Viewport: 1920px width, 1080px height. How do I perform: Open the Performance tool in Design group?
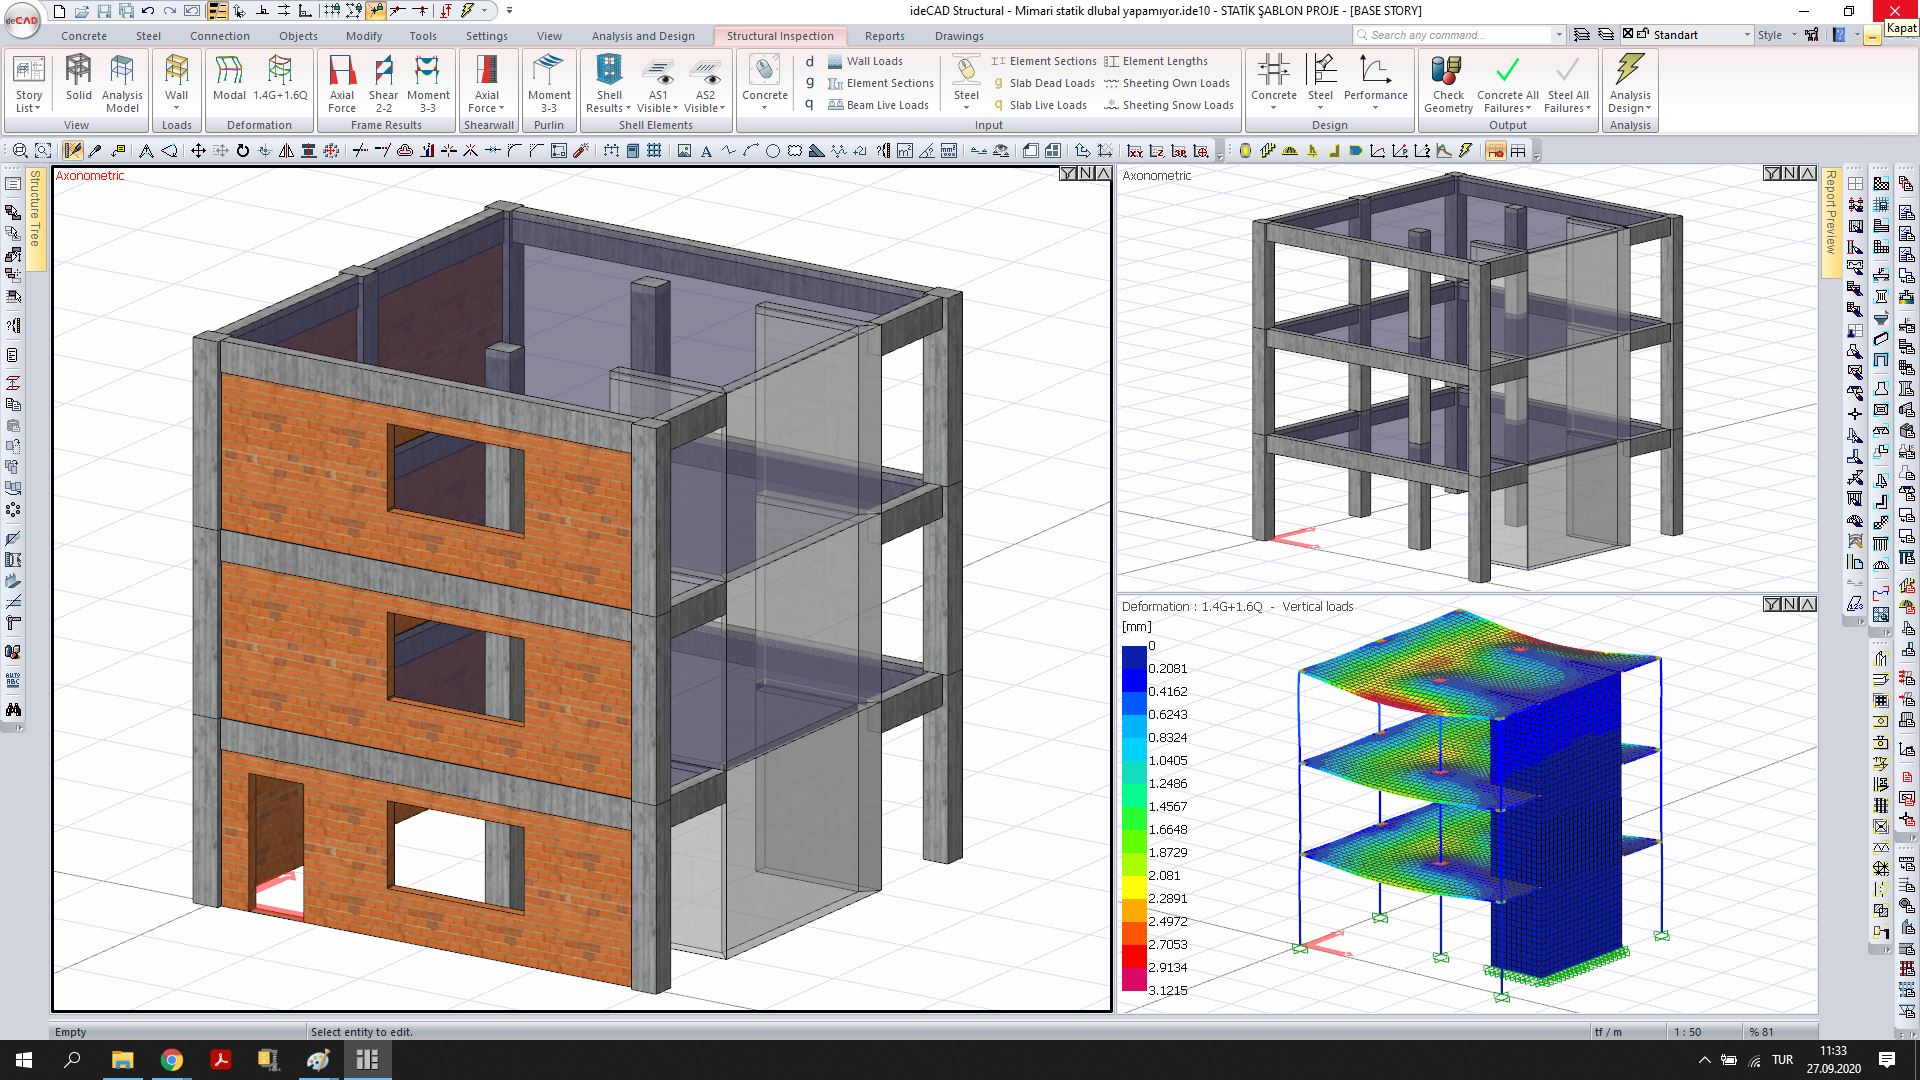tap(1375, 84)
